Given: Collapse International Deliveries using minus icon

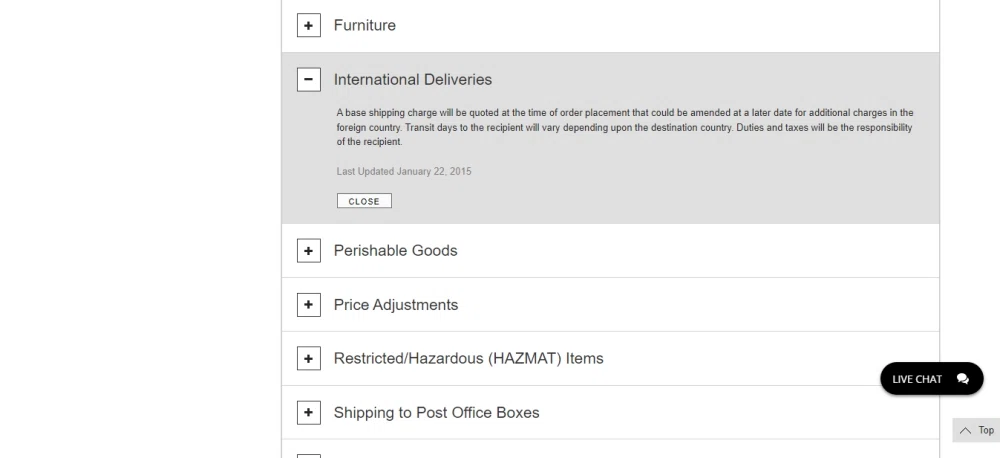Looking at the screenshot, I should point(309,80).
